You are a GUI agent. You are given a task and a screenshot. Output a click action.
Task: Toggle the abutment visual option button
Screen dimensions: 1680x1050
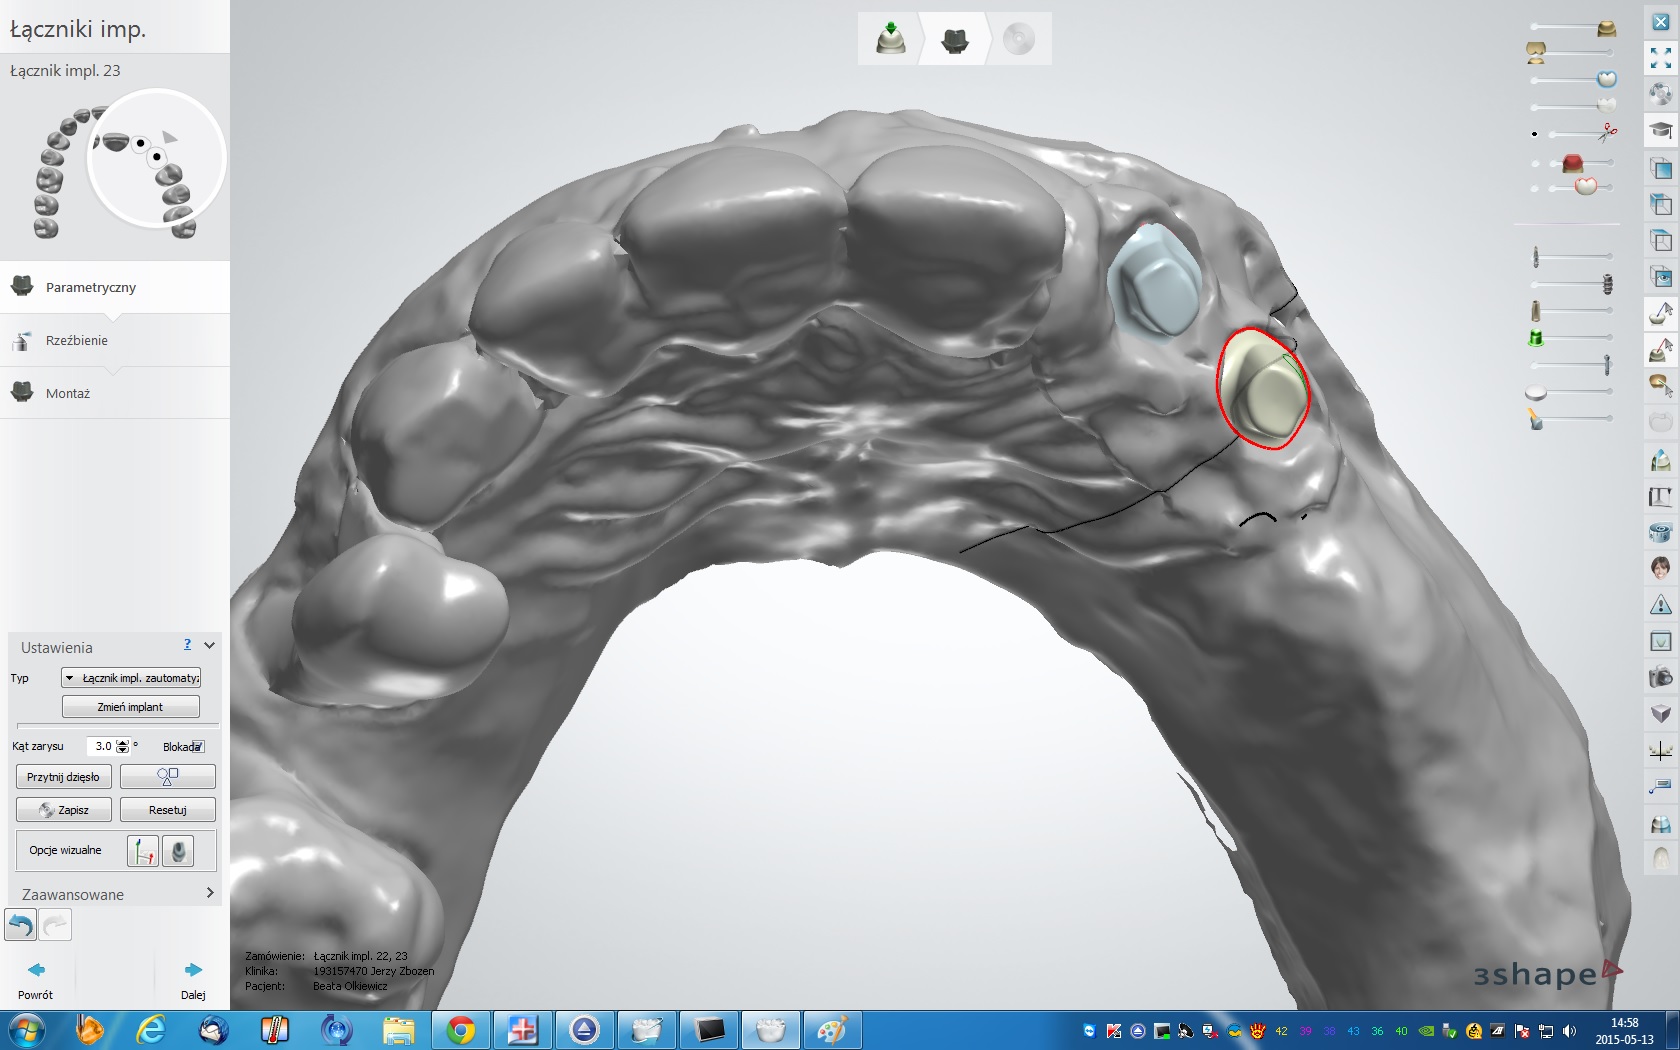point(178,851)
